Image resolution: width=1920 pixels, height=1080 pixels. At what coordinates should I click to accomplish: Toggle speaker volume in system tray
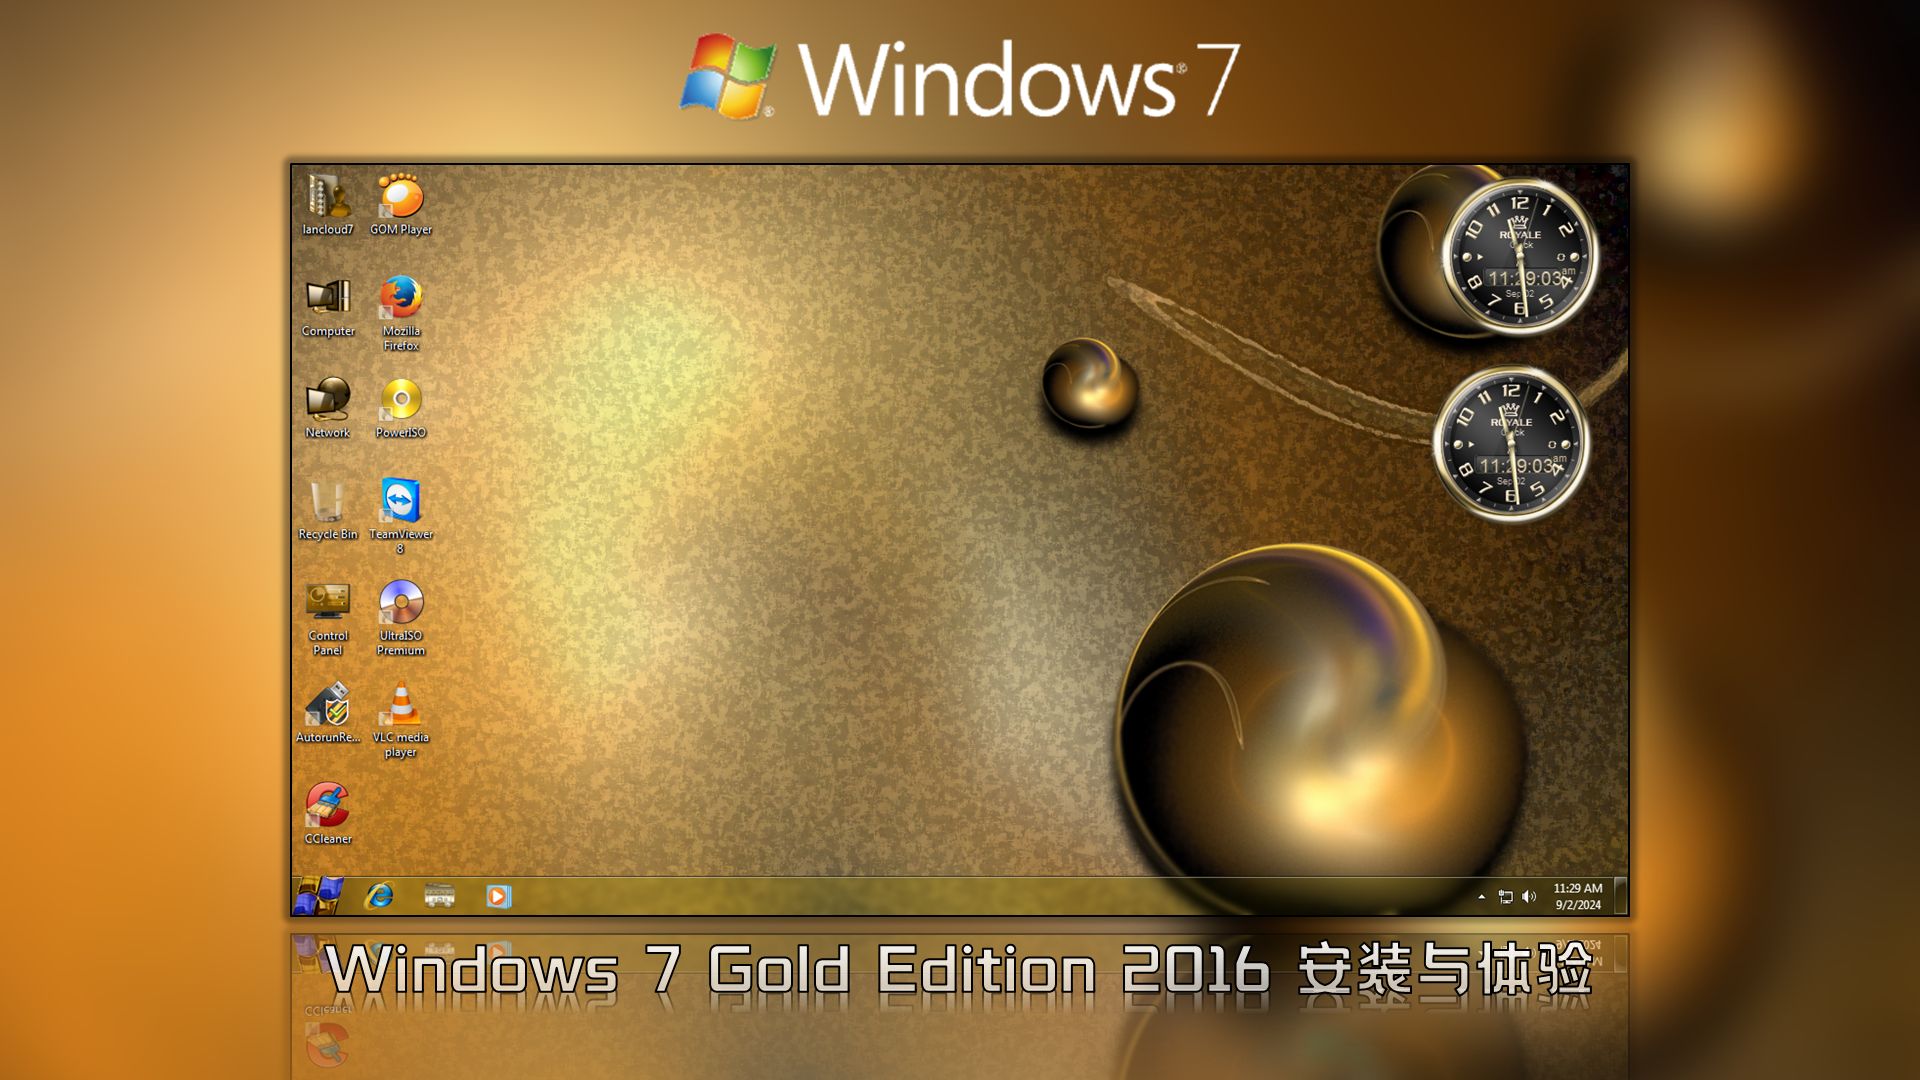pos(1528,899)
